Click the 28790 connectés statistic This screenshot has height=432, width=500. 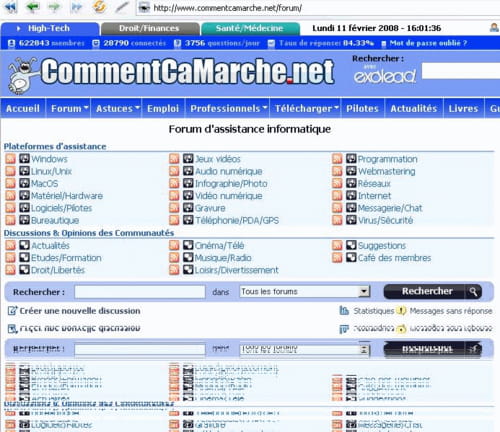click(x=134, y=43)
